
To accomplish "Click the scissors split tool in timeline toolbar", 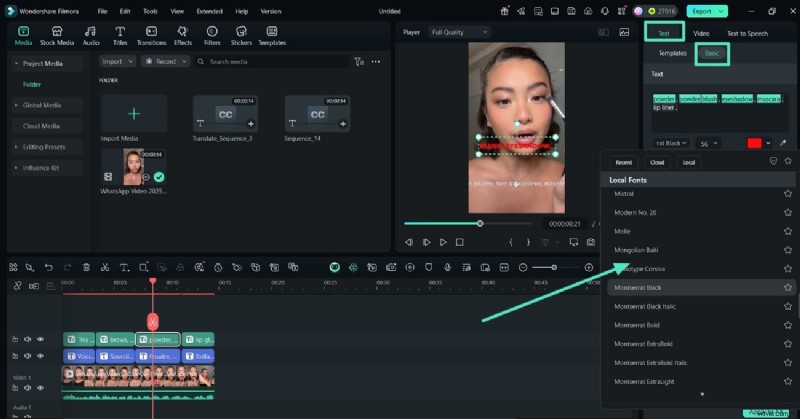I will (105, 267).
